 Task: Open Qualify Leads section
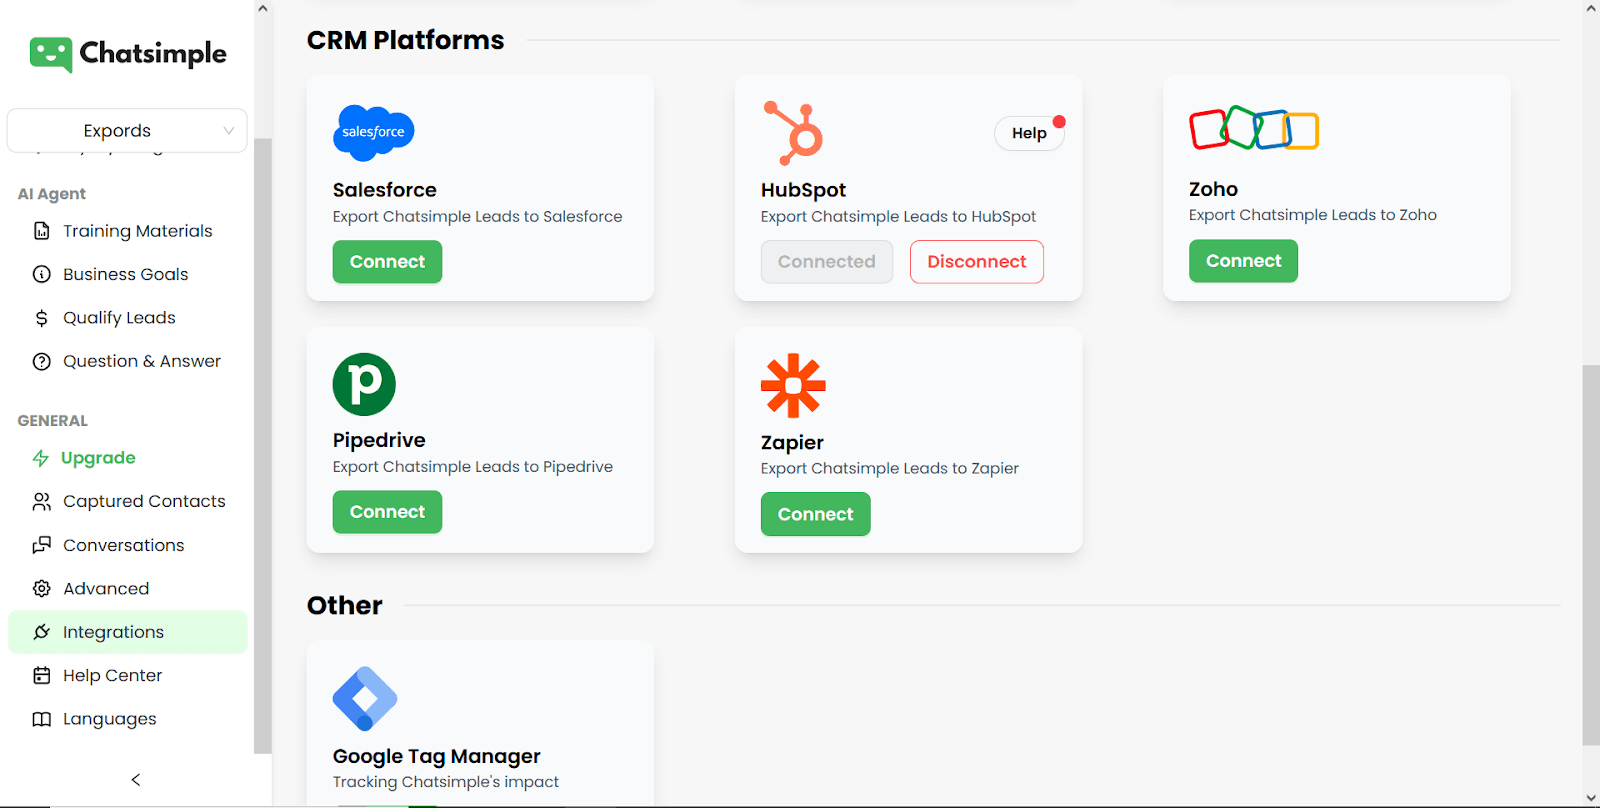coord(119,318)
